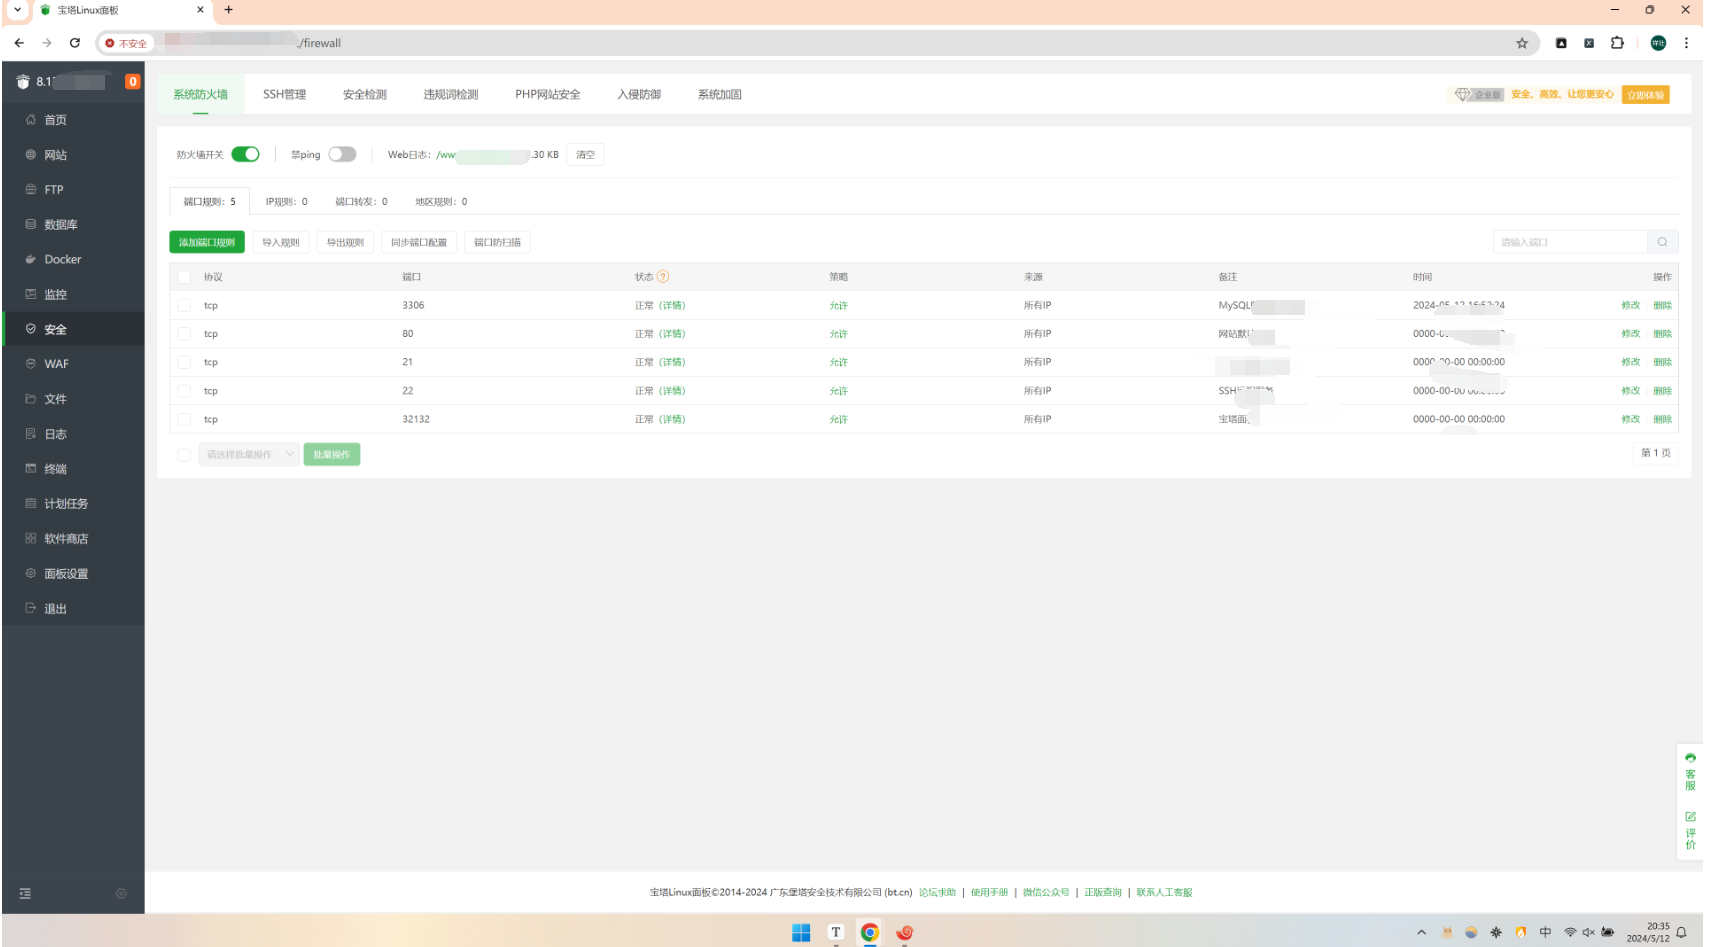
Task: Open the 终端 terminal sidebar item
Action: pyautogui.click(x=73, y=469)
